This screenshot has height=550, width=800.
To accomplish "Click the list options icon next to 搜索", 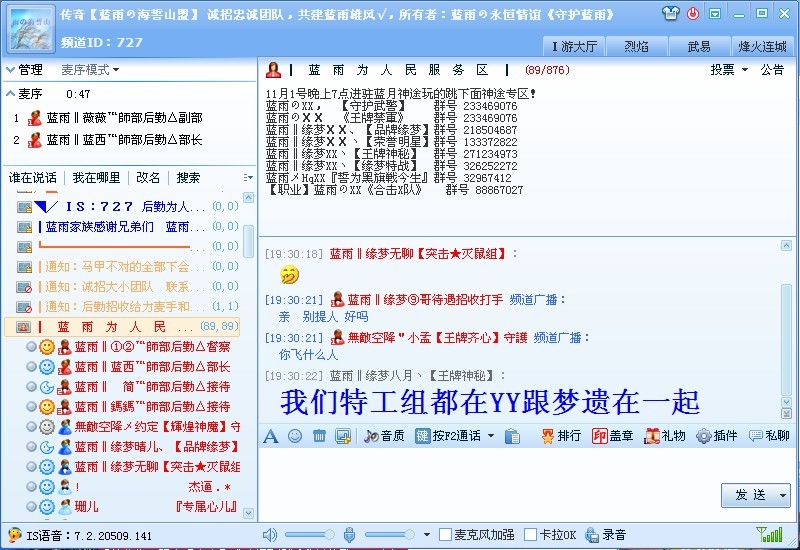I will coord(248,178).
